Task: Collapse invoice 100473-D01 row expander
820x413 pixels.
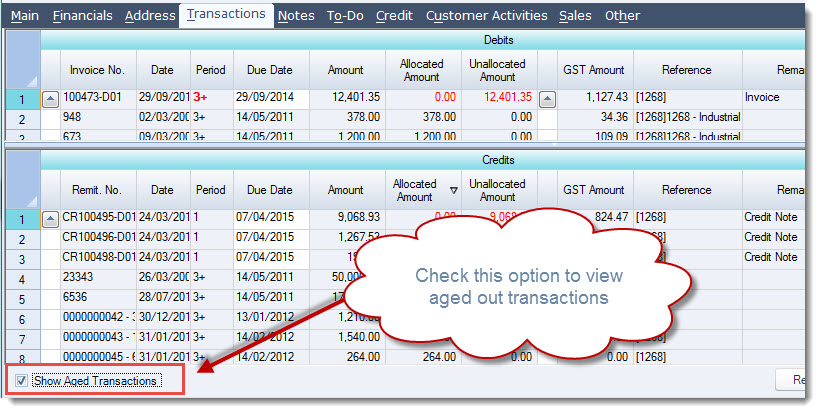Action: pos(50,99)
